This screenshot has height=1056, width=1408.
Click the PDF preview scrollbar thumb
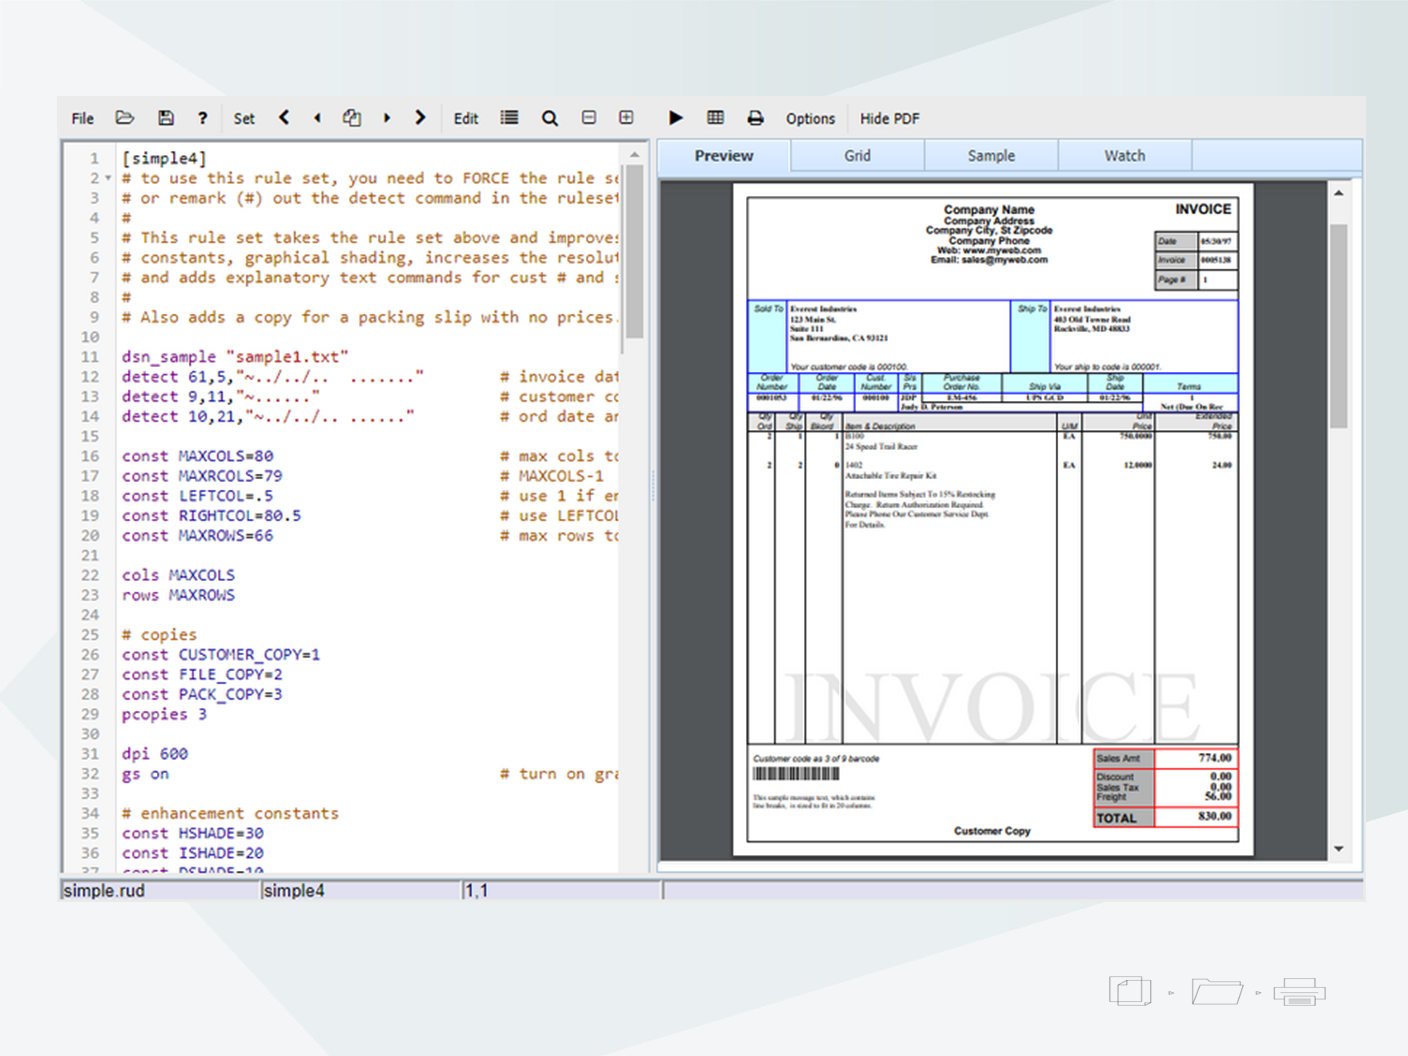point(1339,326)
